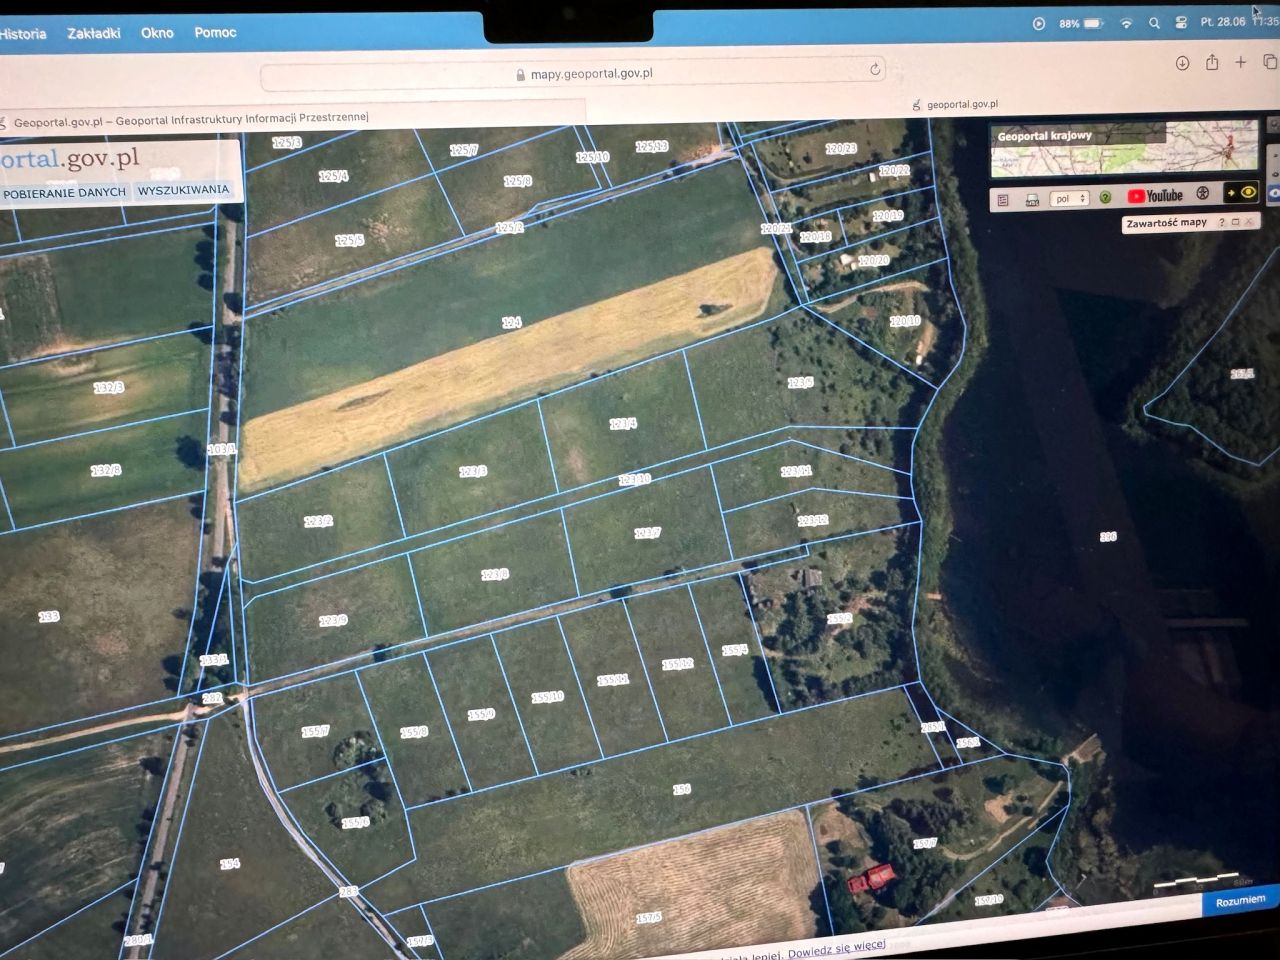Select parcel label 125/10
The image size is (1280, 960).
(592, 157)
